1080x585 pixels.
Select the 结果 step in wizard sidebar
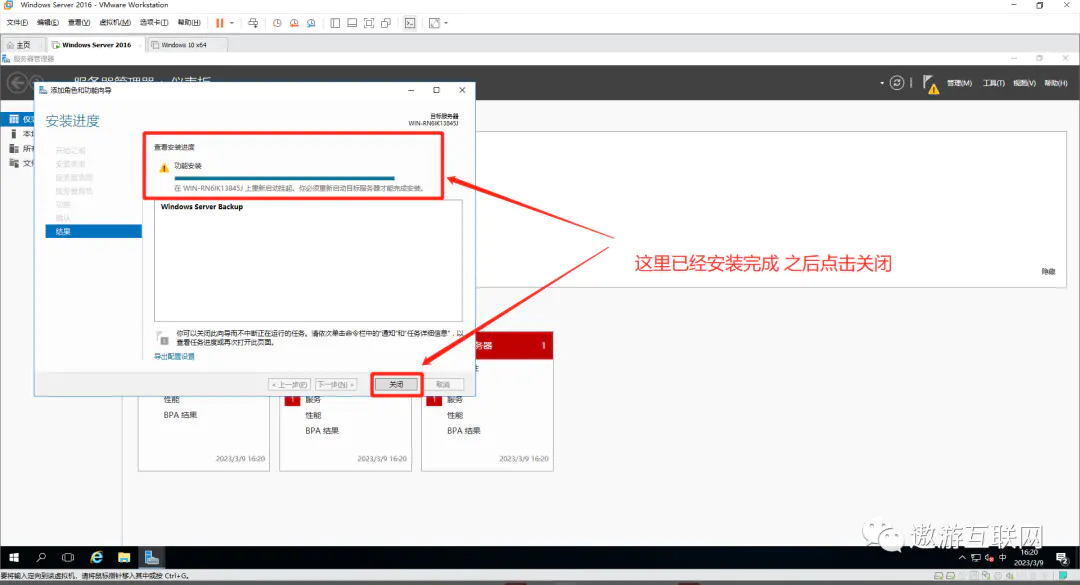click(94, 232)
